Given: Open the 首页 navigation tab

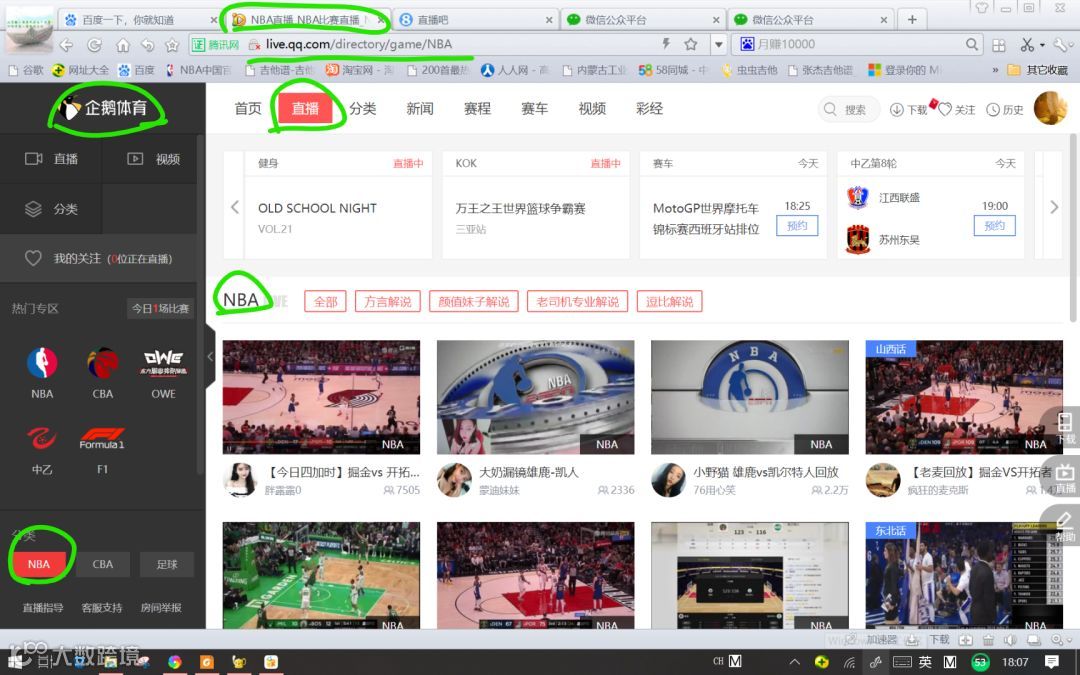Looking at the screenshot, I should 248,109.
